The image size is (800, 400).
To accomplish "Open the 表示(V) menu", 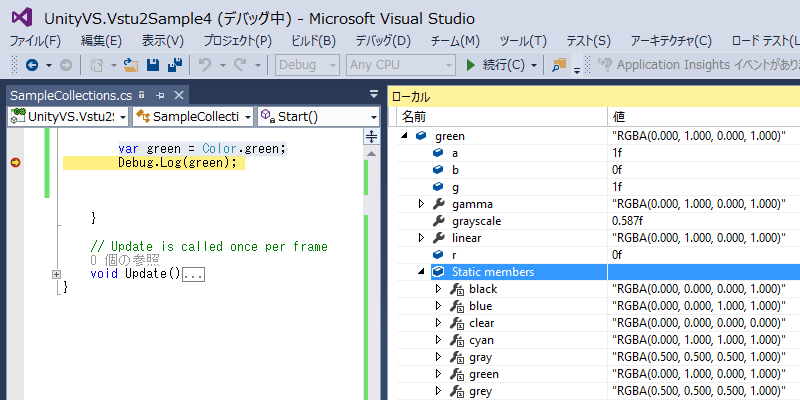I will tap(162, 41).
